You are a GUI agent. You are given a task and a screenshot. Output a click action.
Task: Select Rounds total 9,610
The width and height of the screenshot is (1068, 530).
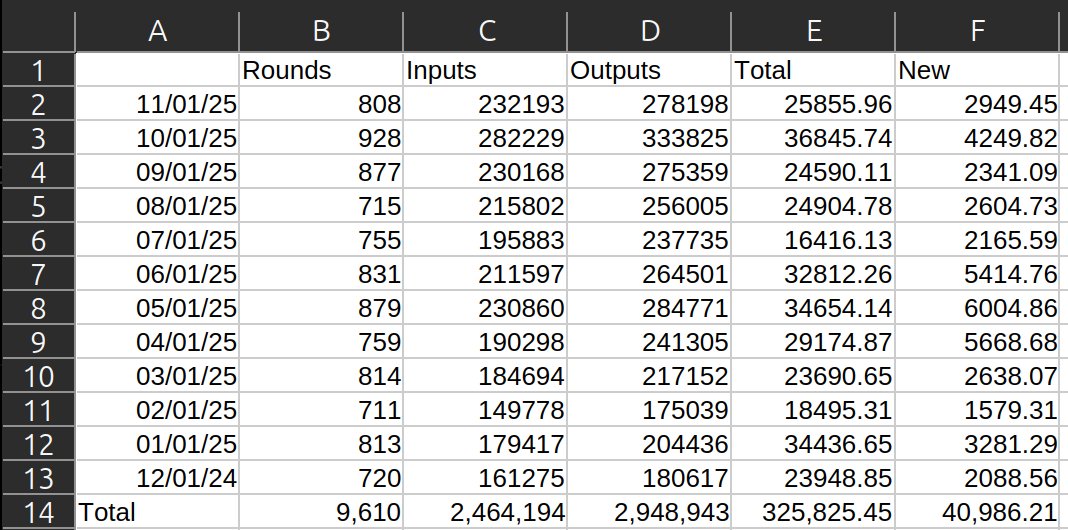tap(321, 512)
